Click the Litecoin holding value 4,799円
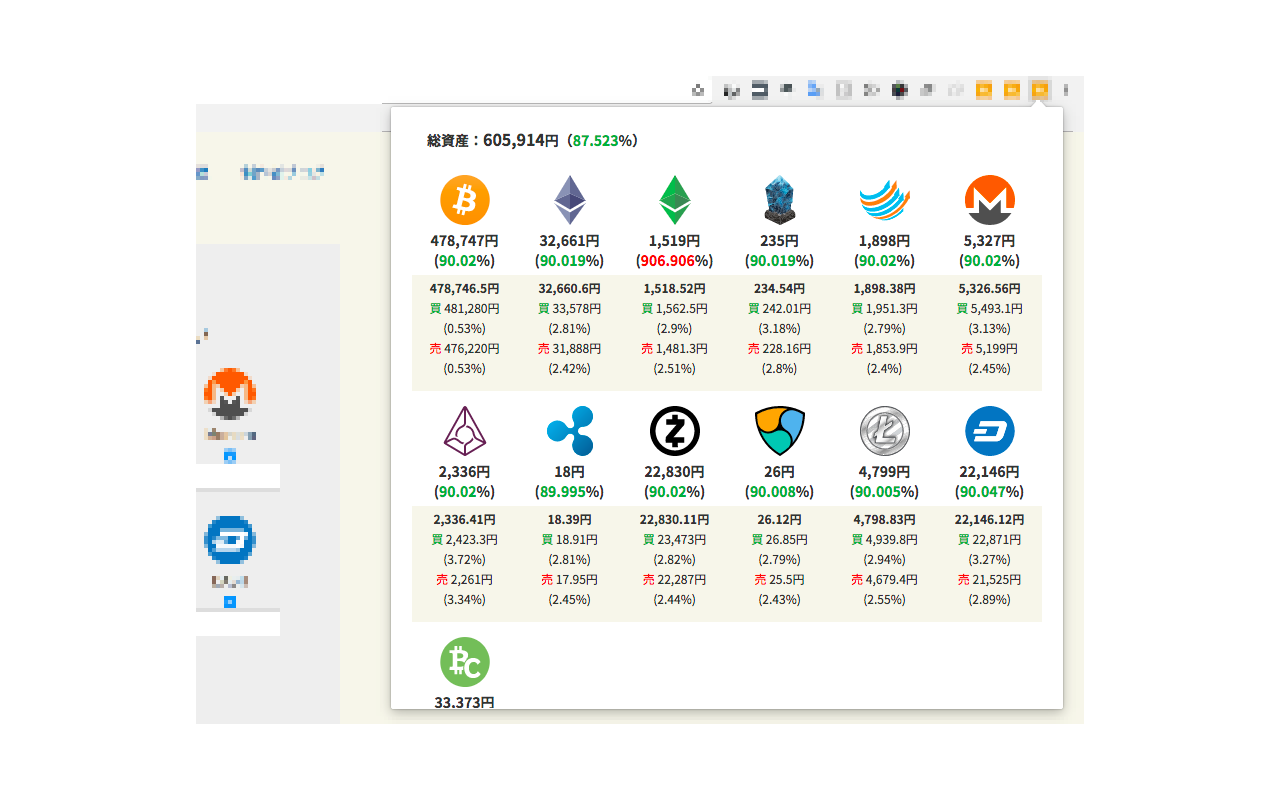Image resolution: width=1280 pixels, height=800 pixels. (x=885, y=472)
